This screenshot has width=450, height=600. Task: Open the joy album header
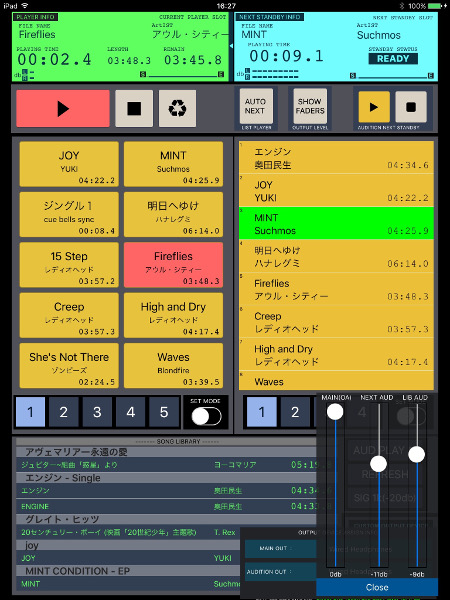coord(128,545)
